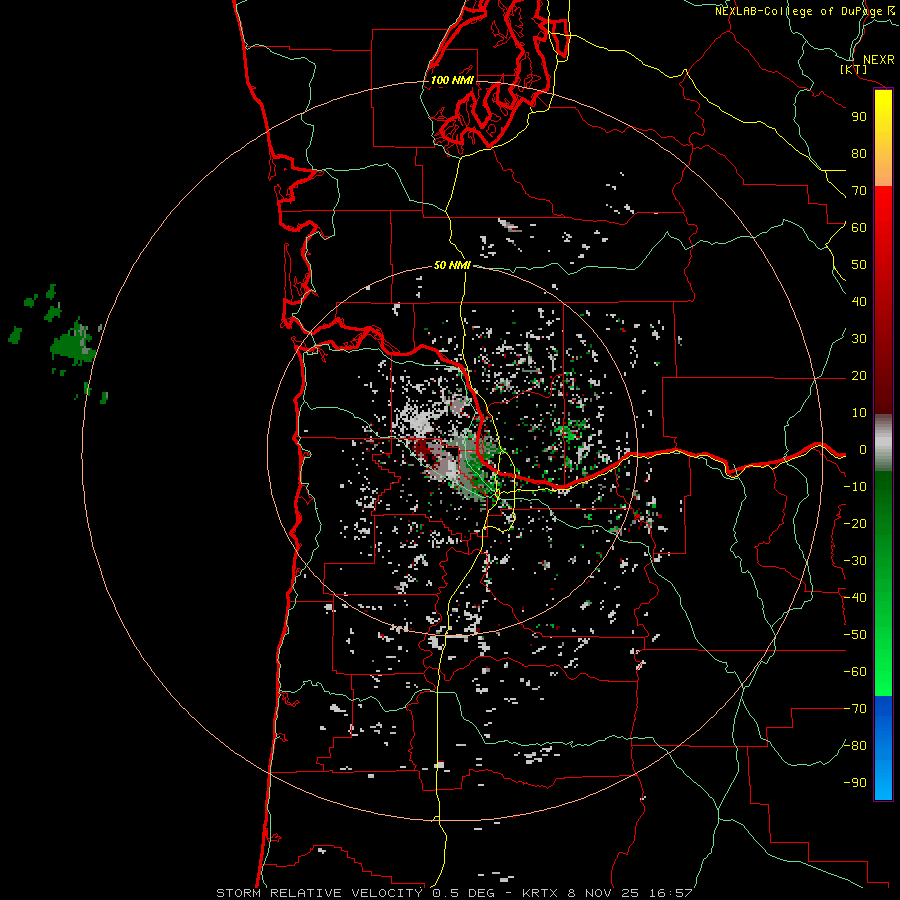This screenshot has width=900, height=900.
Task: Click the -20 value on the velocity legend
Action: point(855,523)
